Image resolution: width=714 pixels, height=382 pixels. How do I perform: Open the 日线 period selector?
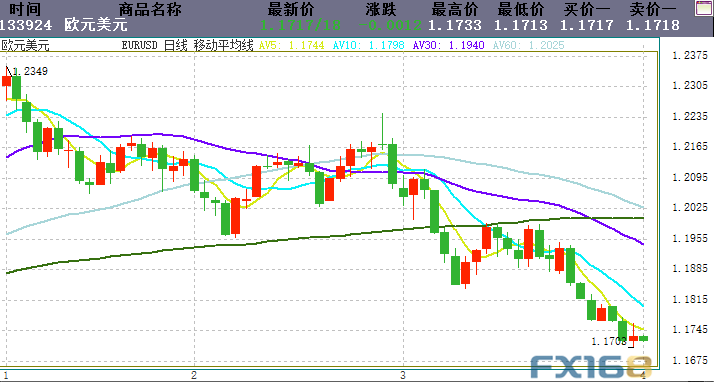(175, 45)
